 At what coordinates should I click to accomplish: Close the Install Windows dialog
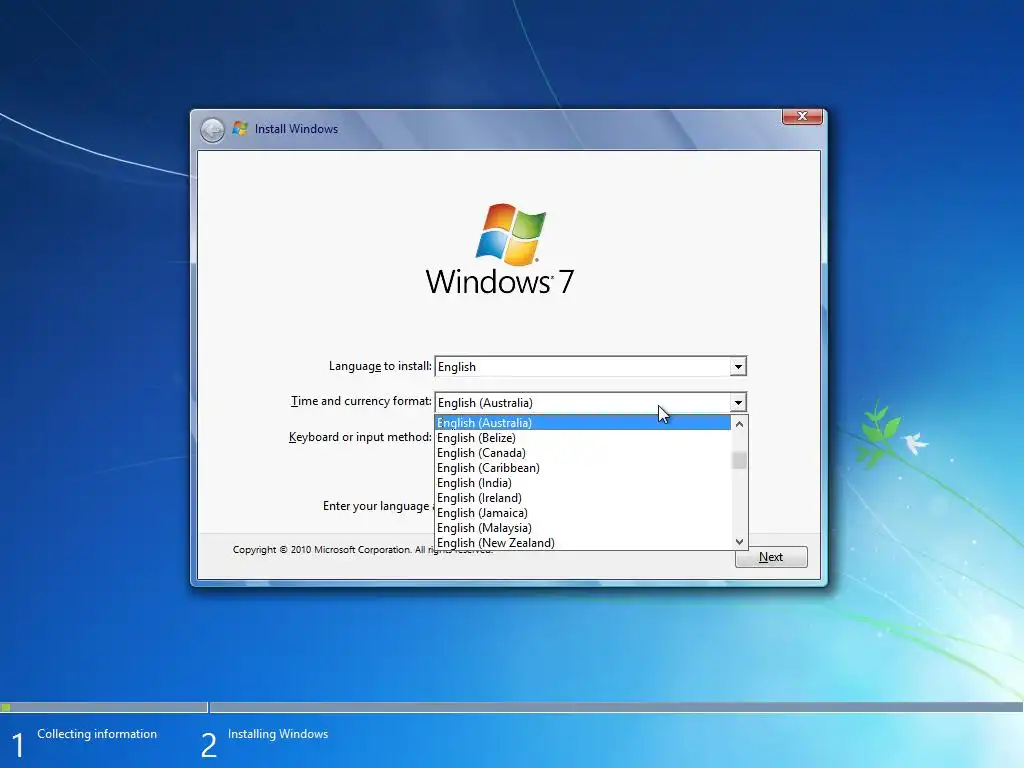[x=802, y=116]
